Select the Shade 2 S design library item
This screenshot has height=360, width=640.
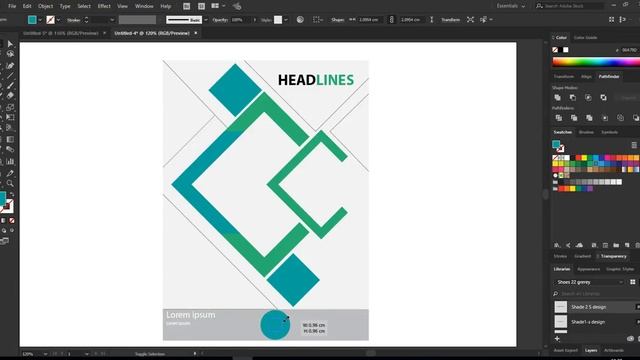pyautogui.click(x=596, y=307)
